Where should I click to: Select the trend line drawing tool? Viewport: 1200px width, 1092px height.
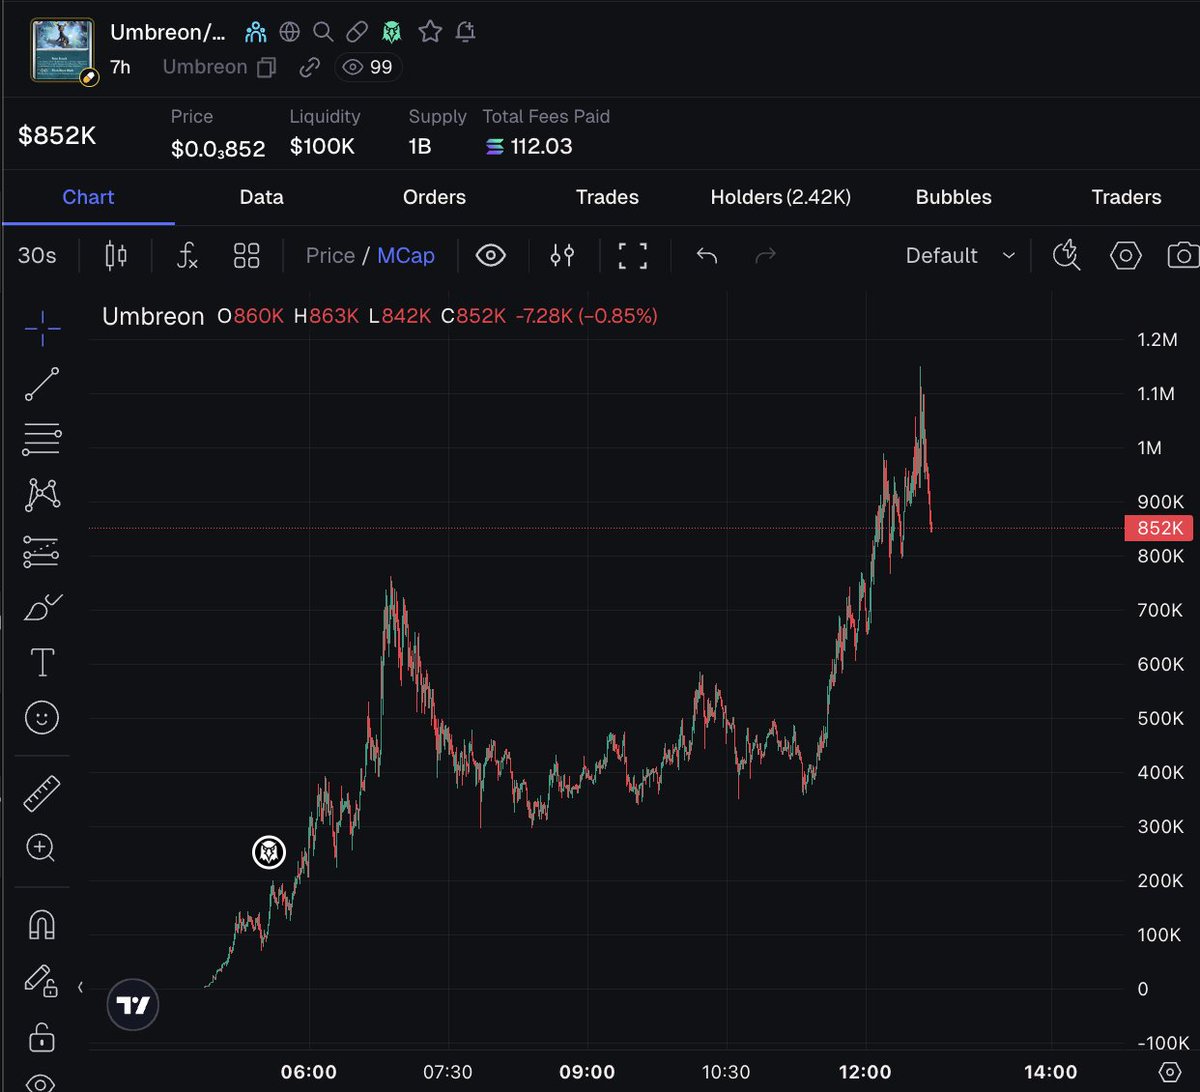(x=42, y=384)
